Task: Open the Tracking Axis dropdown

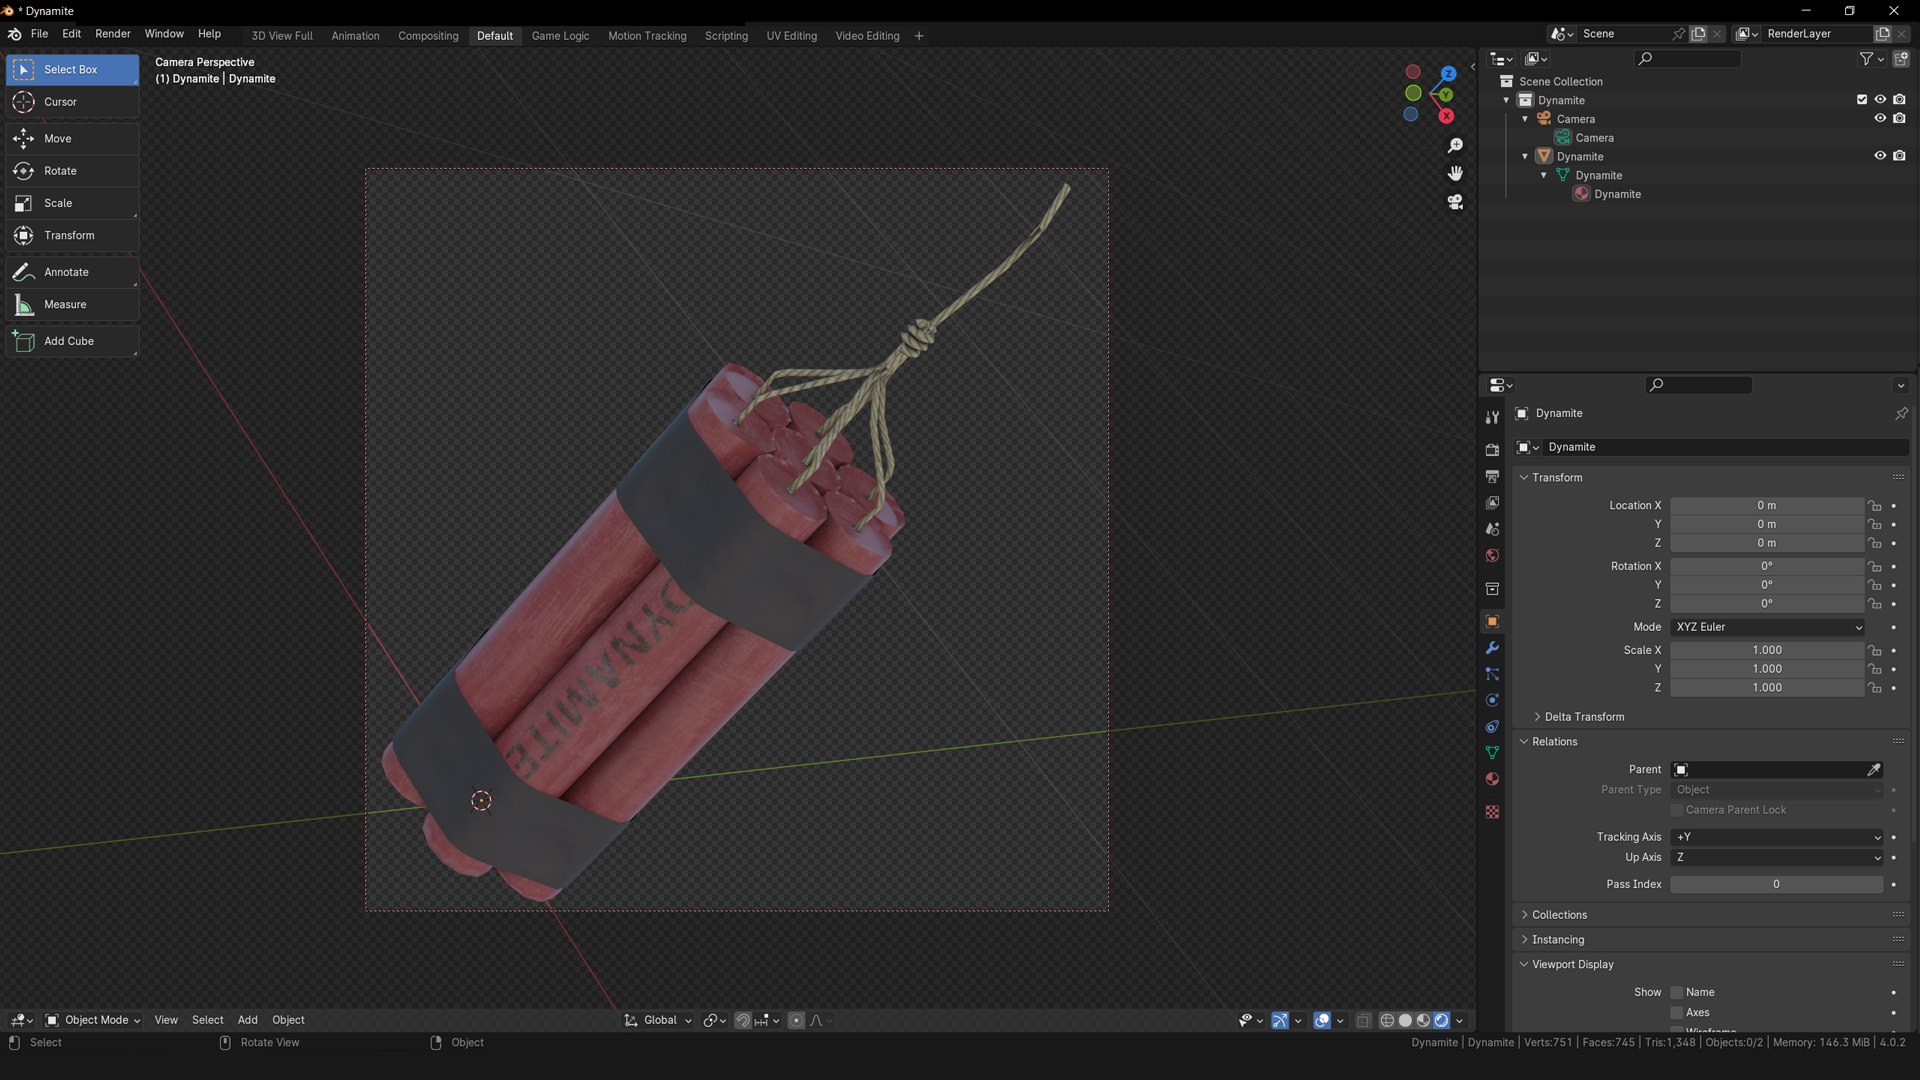Action: click(1777, 838)
